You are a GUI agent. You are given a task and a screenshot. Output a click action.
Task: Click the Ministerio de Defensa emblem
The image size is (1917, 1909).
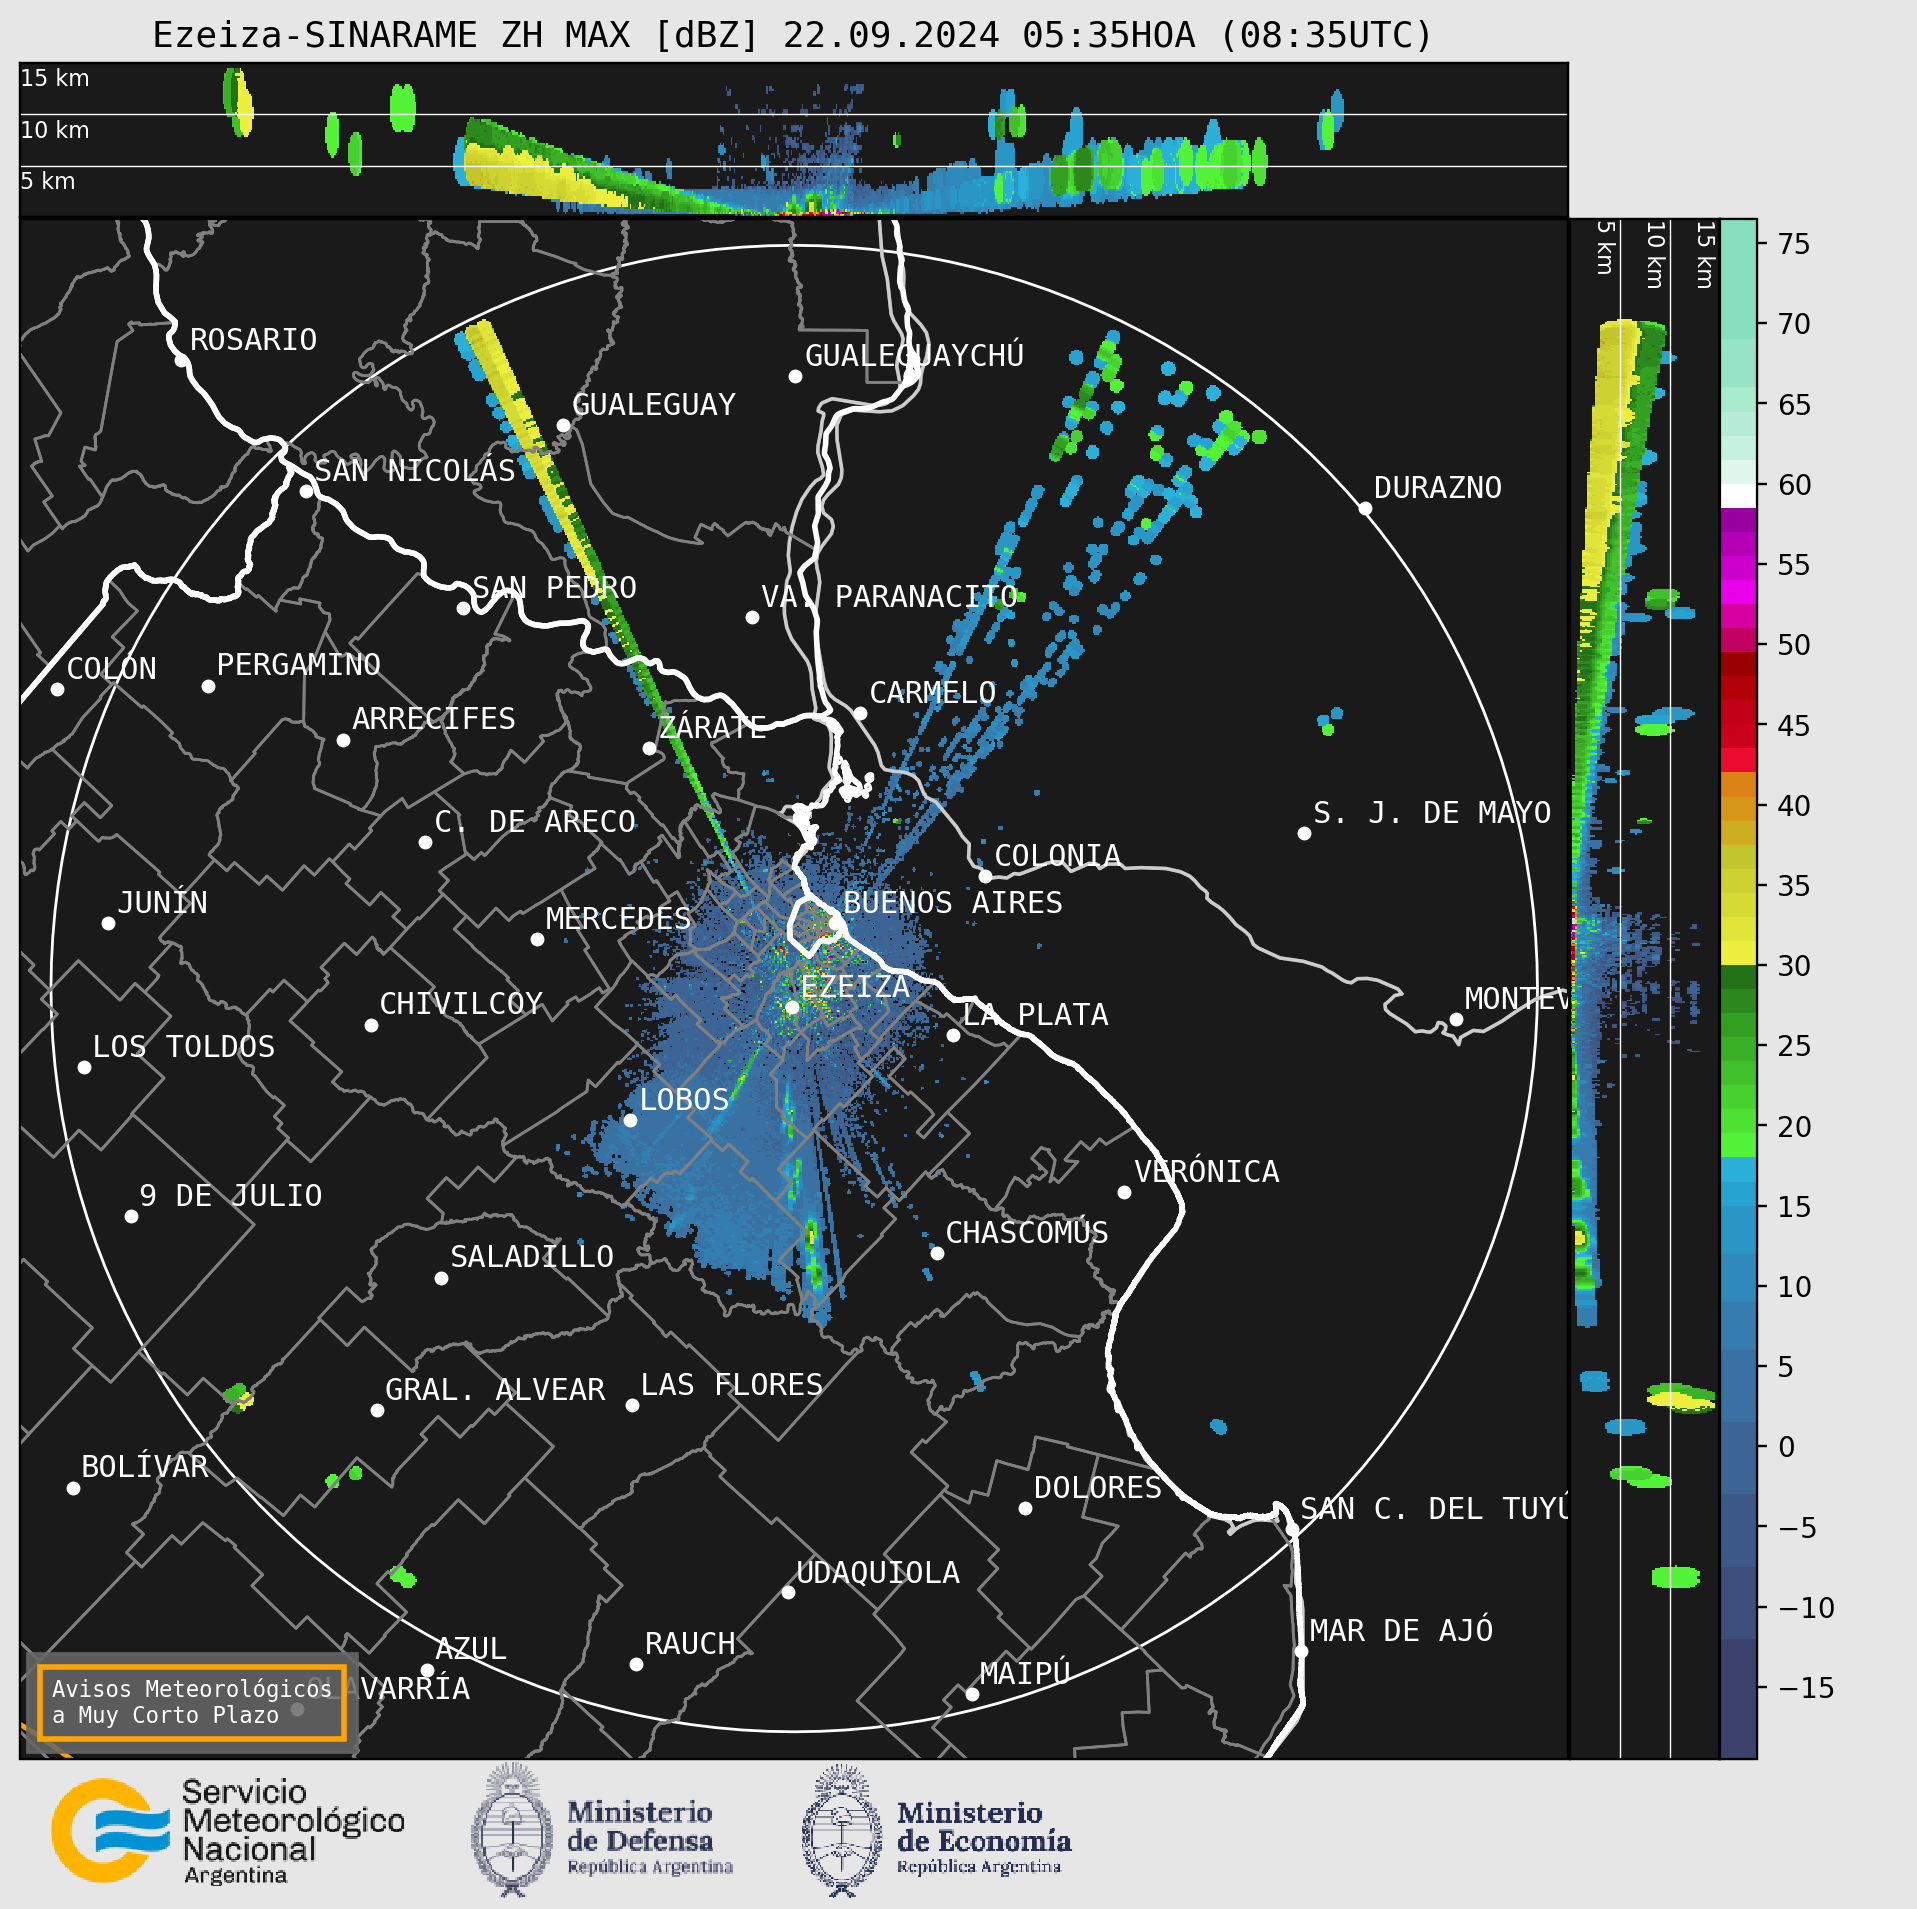(x=512, y=1831)
